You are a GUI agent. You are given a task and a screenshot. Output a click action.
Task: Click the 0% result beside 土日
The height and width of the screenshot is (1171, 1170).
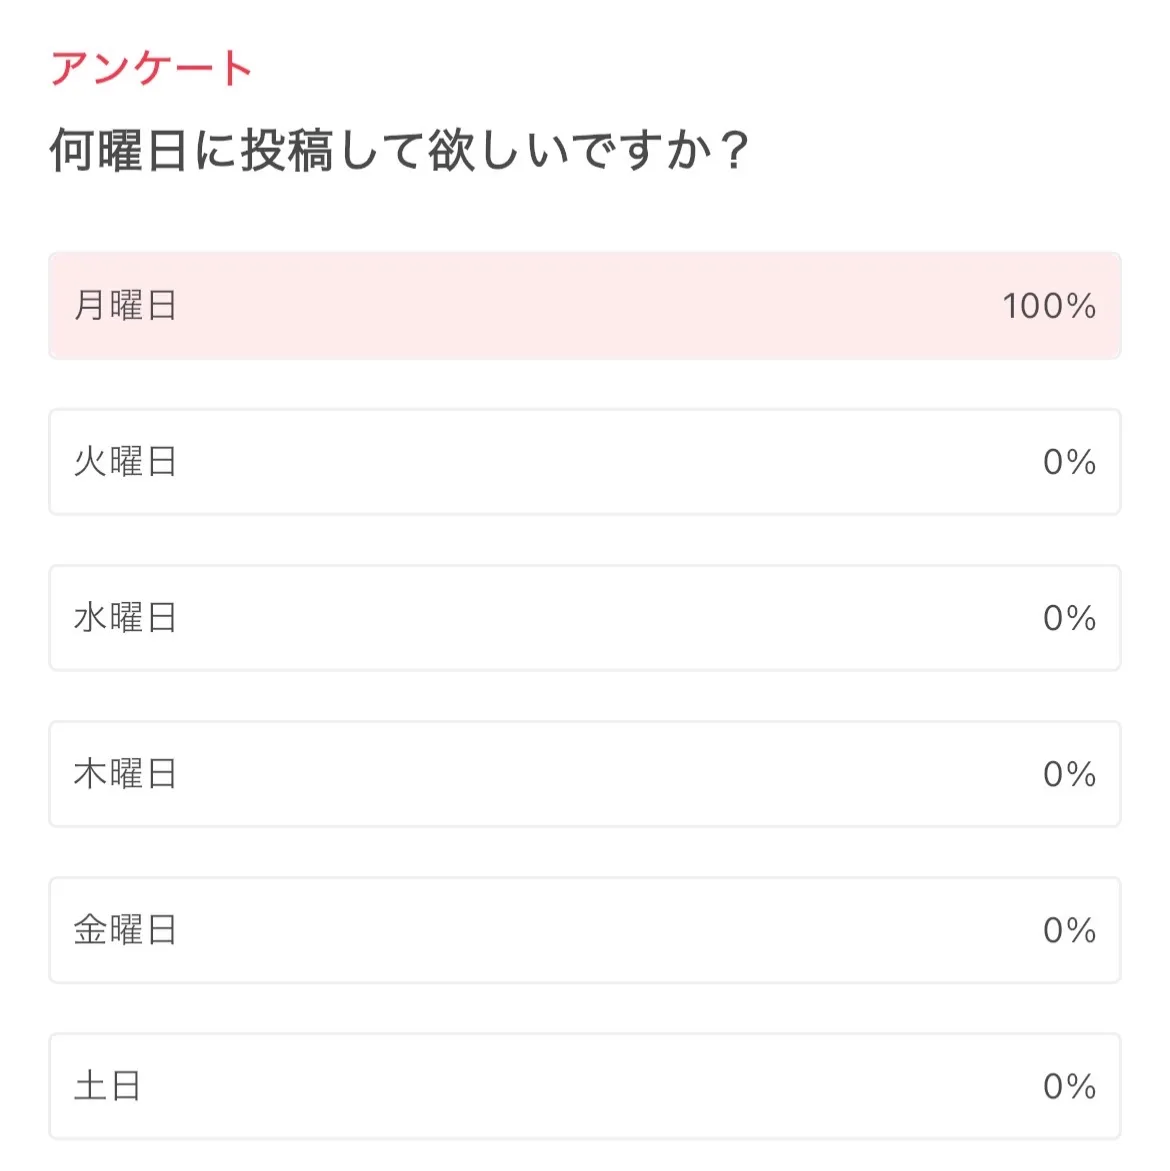click(x=1069, y=1086)
